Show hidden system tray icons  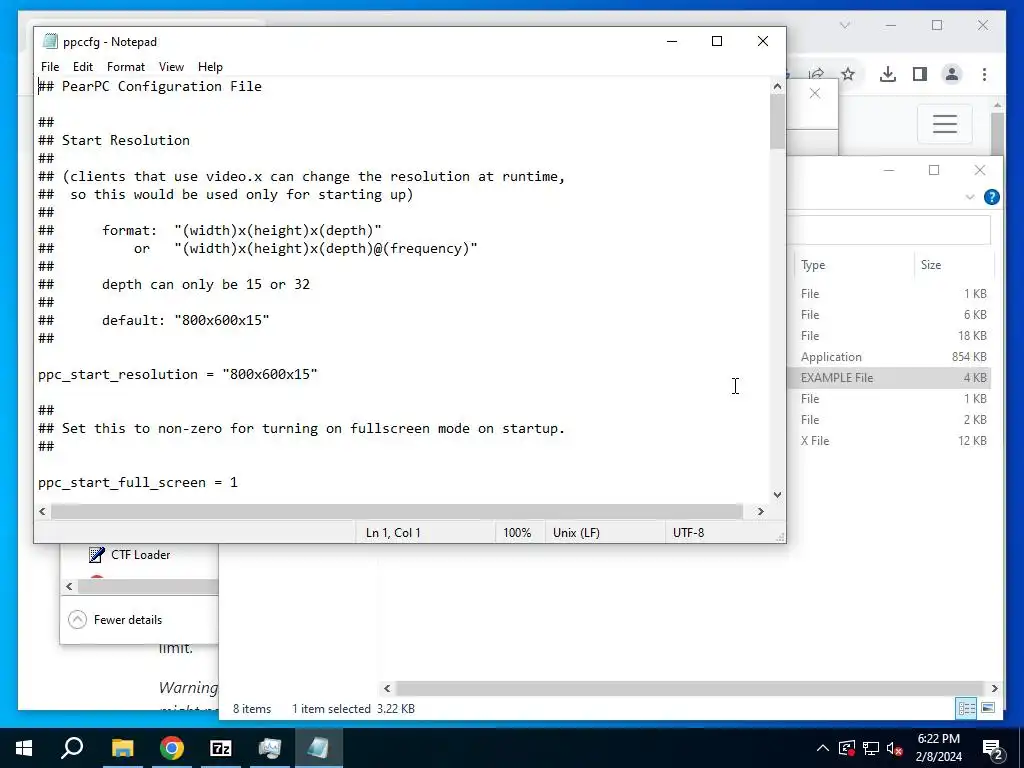click(x=823, y=748)
